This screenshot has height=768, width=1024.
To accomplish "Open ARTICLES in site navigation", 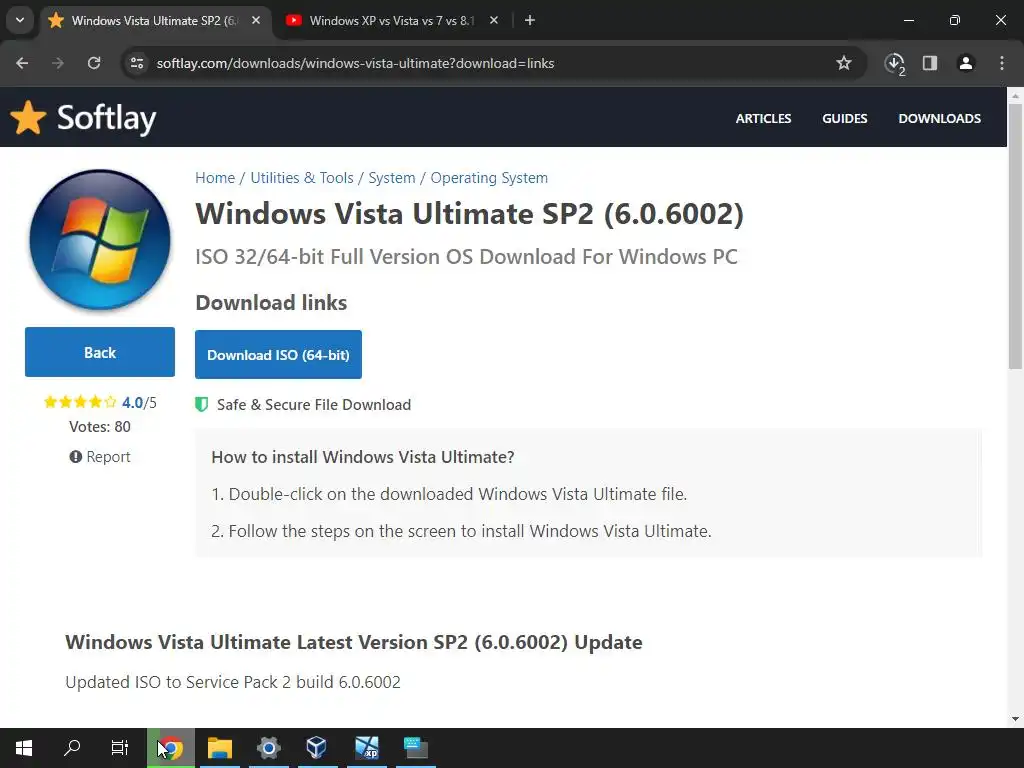I will click(763, 119).
